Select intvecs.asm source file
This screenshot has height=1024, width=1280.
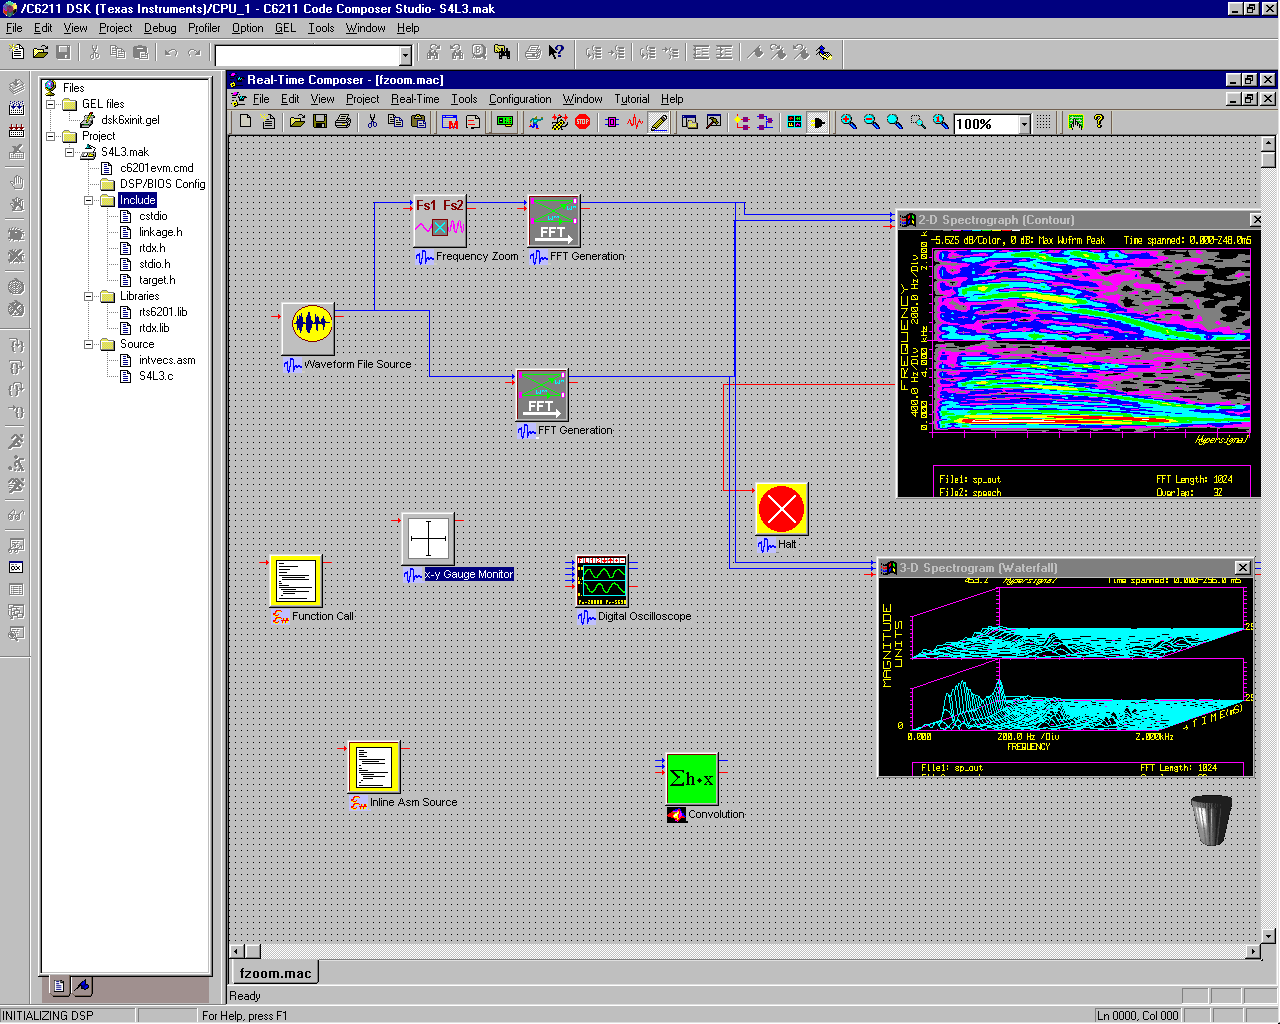(167, 360)
